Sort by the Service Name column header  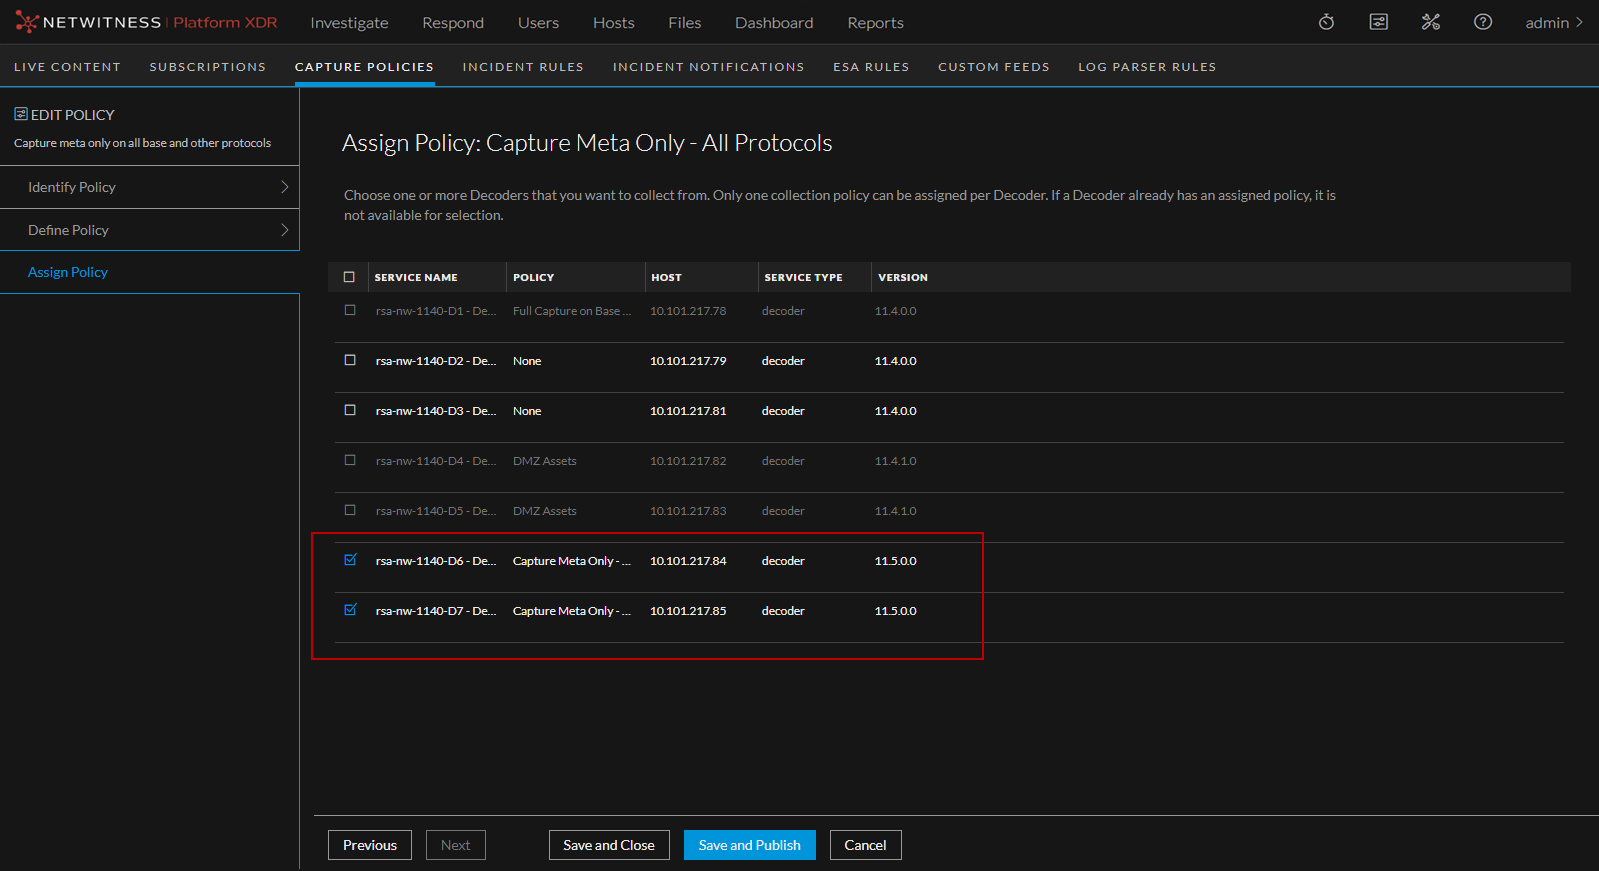click(x=416, y=277)
